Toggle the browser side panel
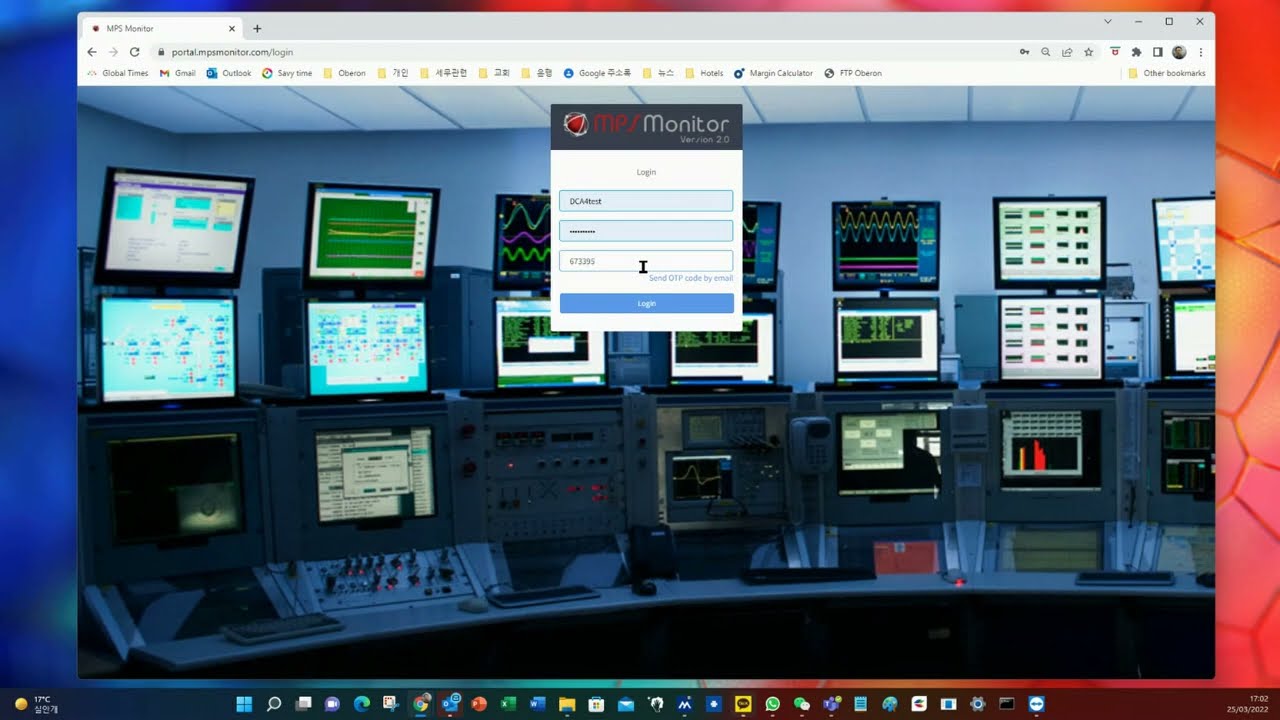This screenshot has width=1280, height=720. click(x=1157, y=52)
